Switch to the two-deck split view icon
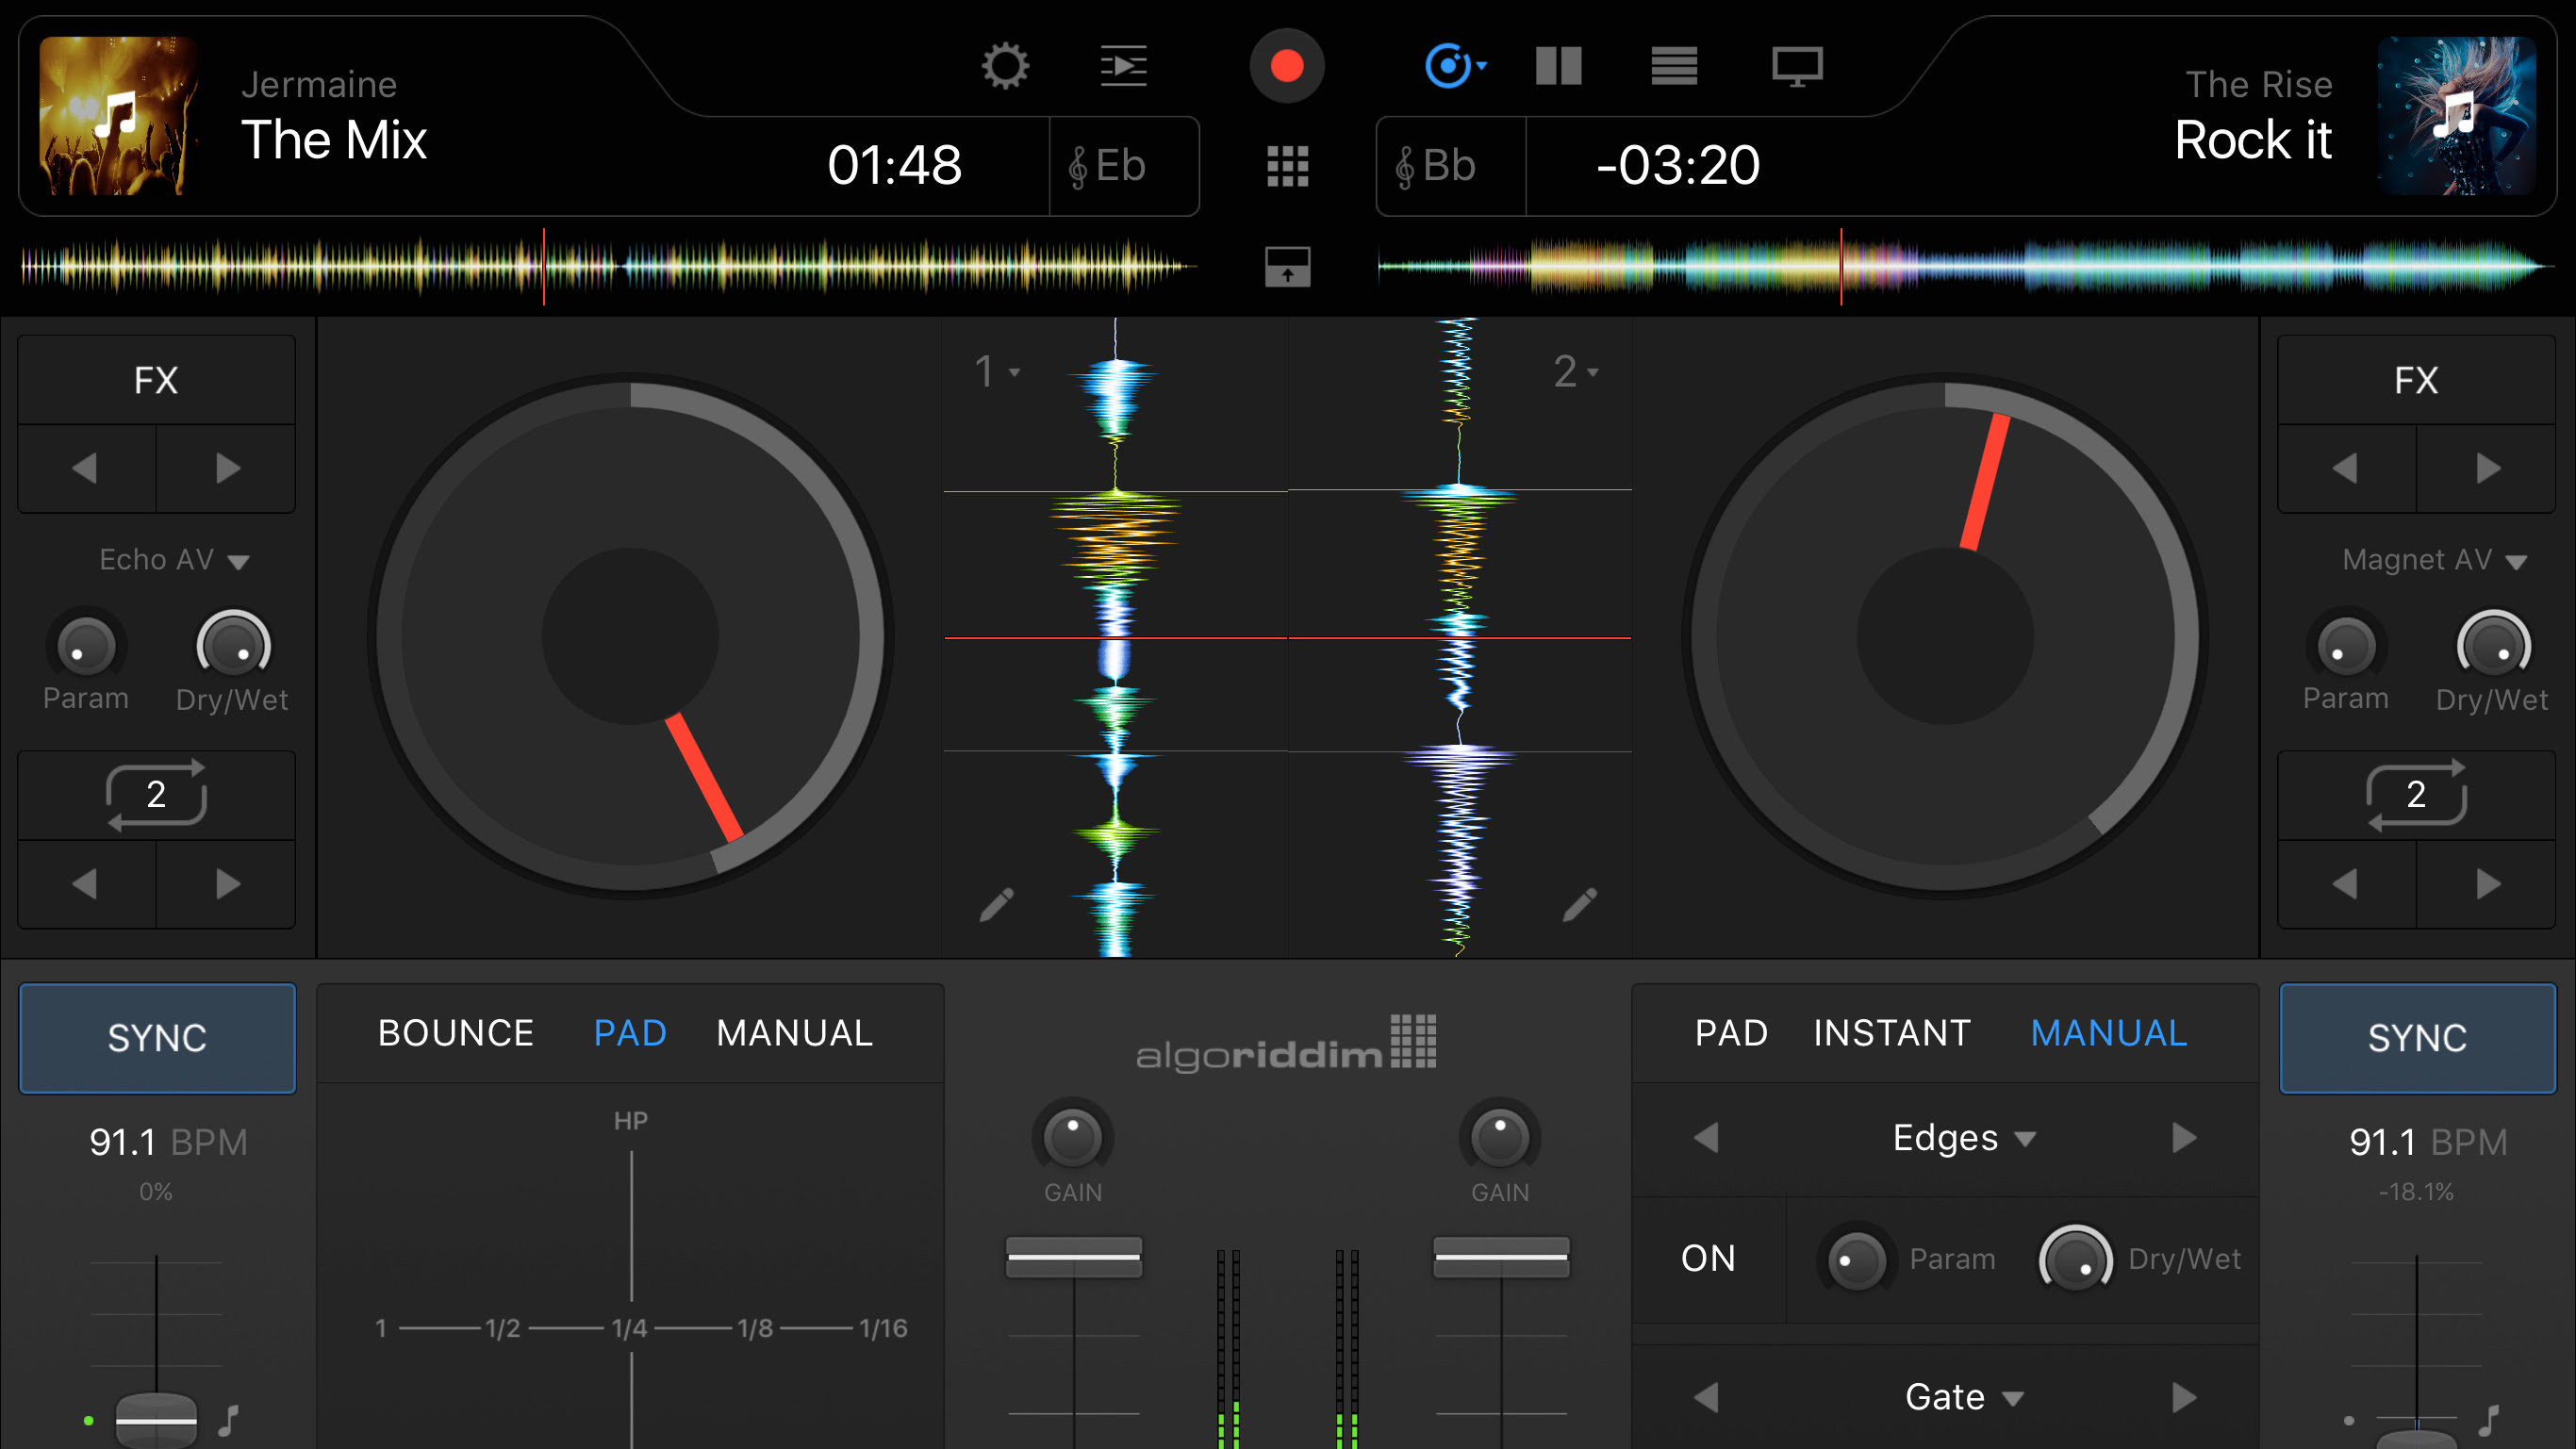Image resolution: width=2576 pixels, height=1449 pixels. pyautogui.click(x=1558, y=66)
